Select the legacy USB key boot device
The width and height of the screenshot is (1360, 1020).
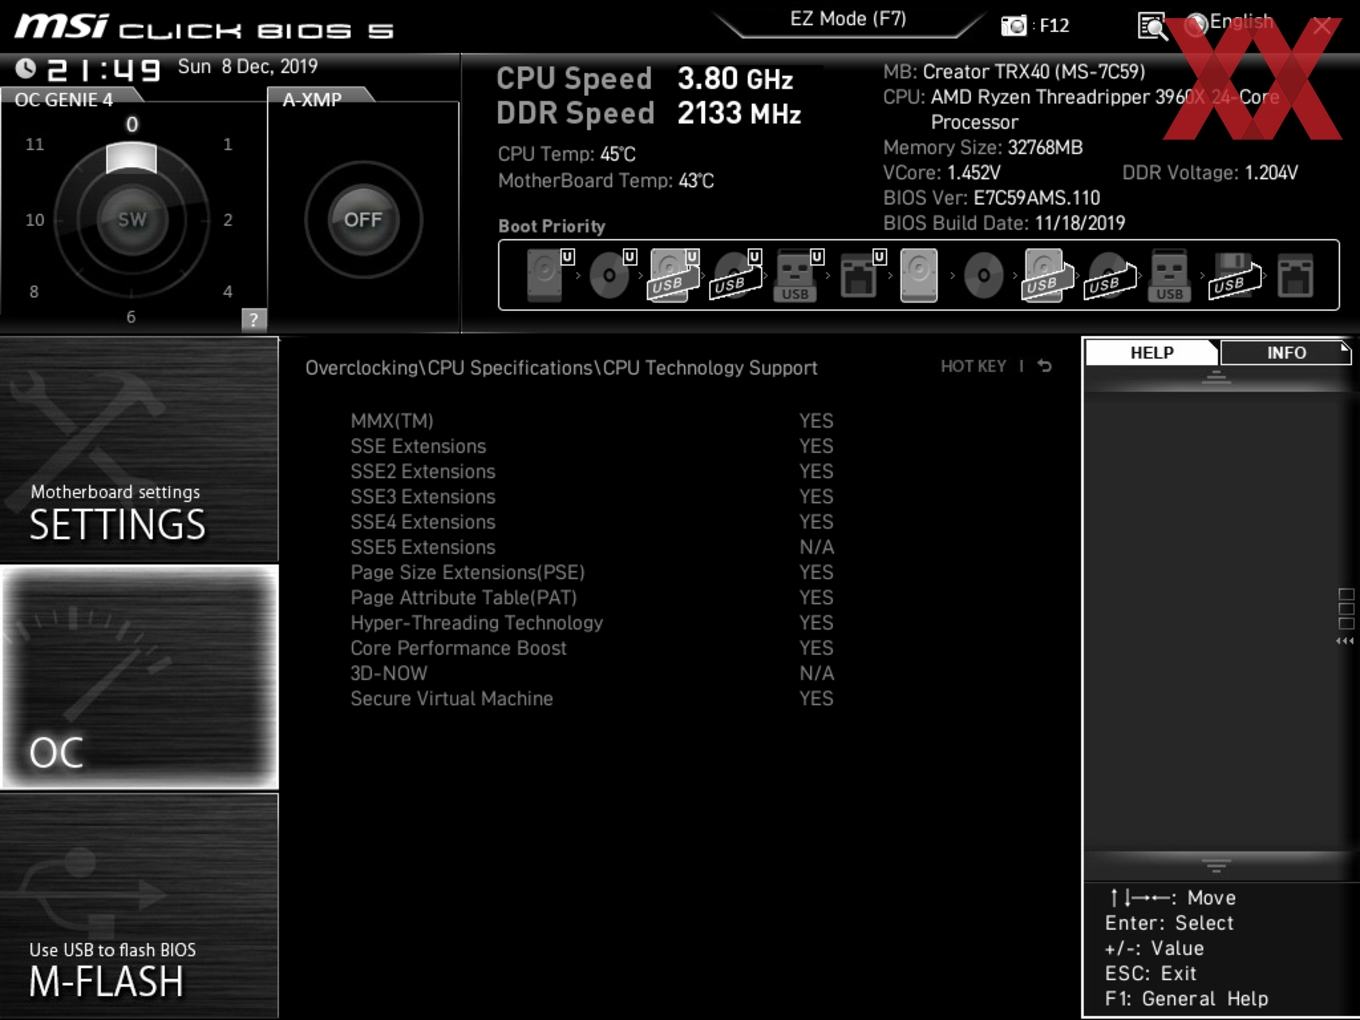coord(1169,274)
